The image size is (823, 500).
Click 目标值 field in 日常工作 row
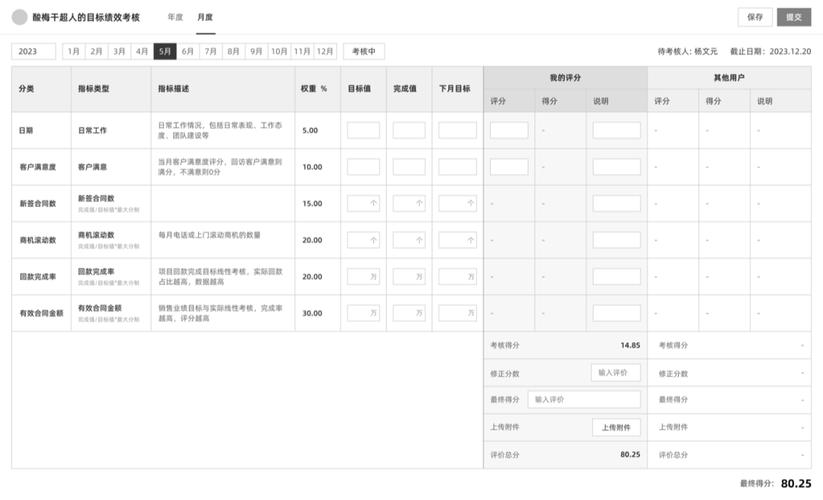(363, 130)
